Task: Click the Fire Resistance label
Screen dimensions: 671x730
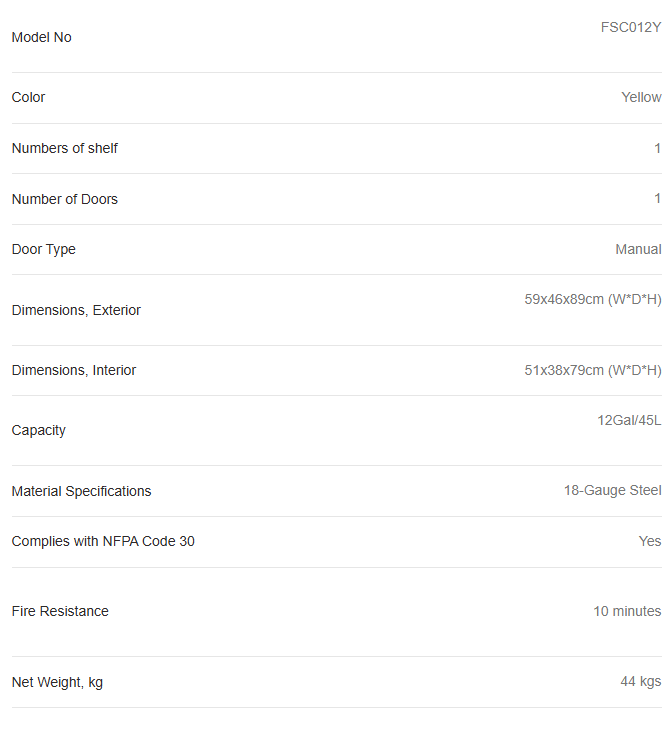Action: click(60, 612)
